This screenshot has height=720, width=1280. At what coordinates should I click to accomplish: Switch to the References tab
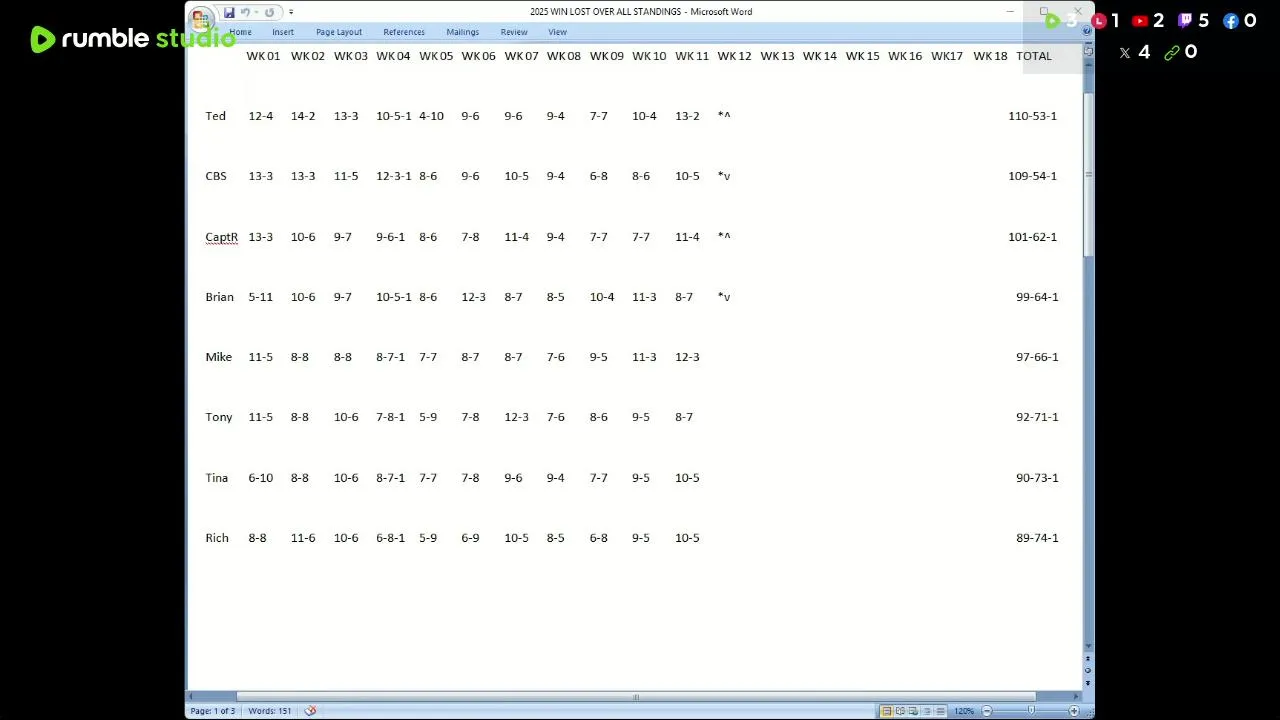coord(404,32)
